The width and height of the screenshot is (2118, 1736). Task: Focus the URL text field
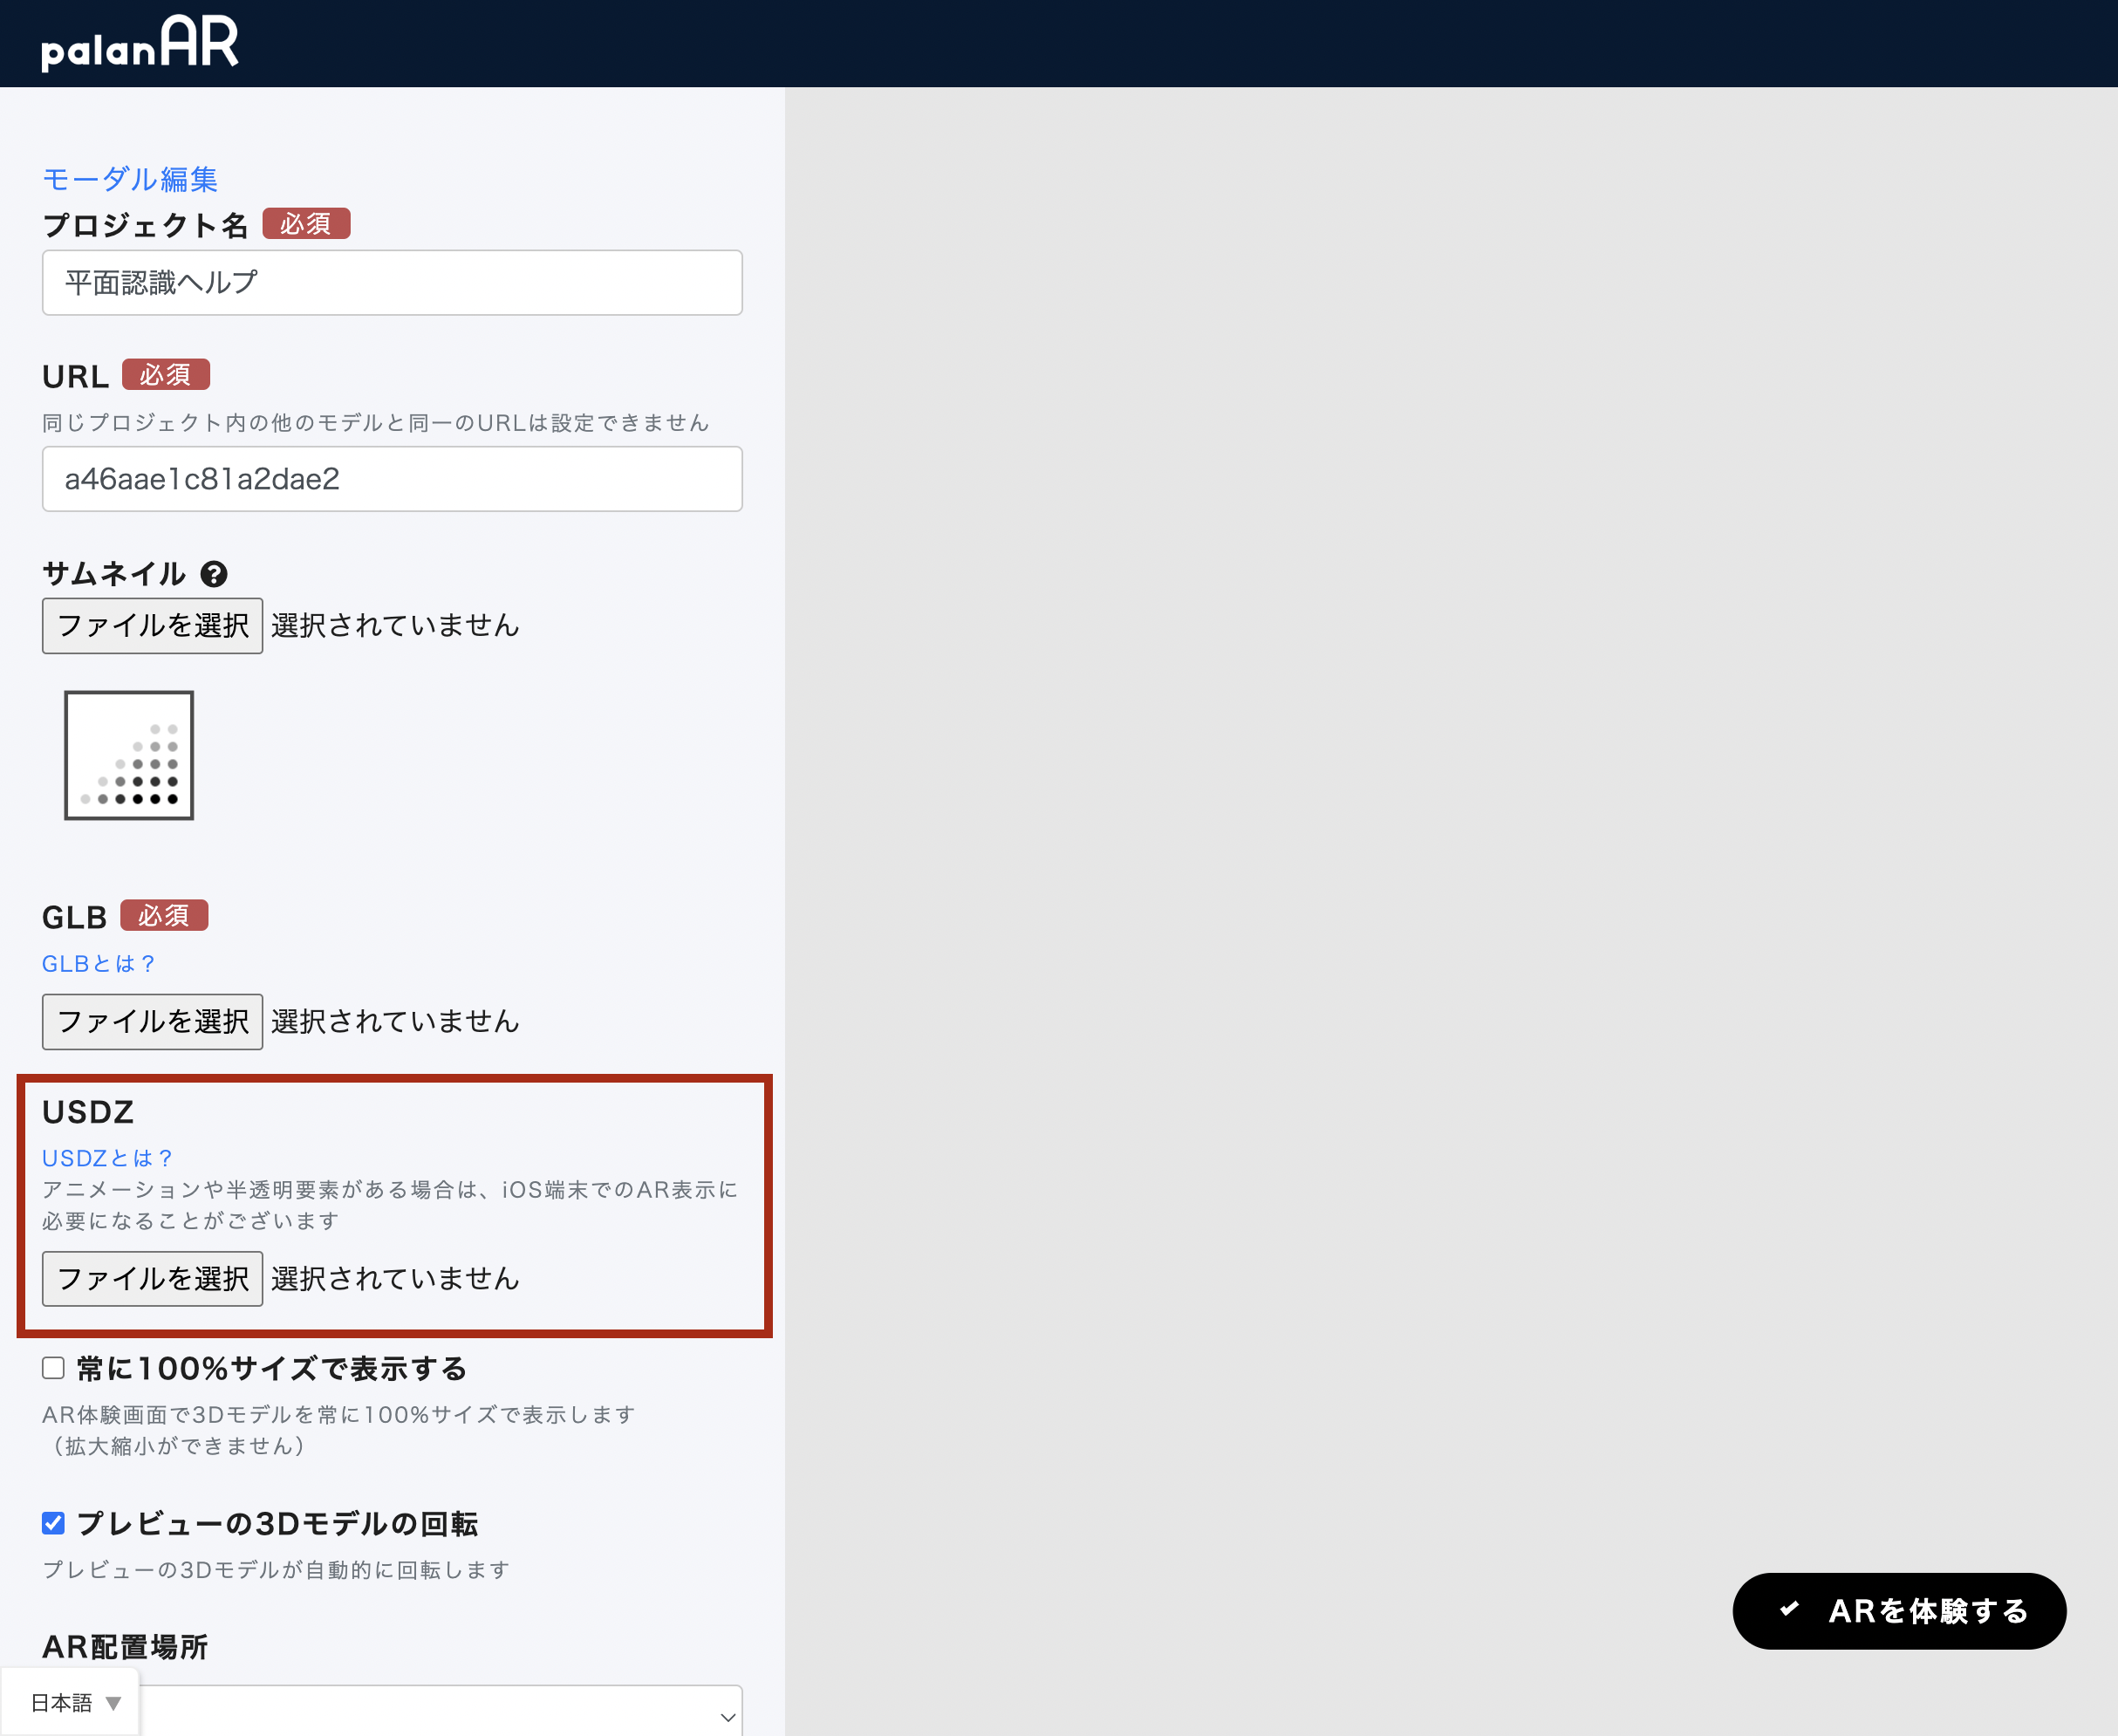tap(392, 479)
